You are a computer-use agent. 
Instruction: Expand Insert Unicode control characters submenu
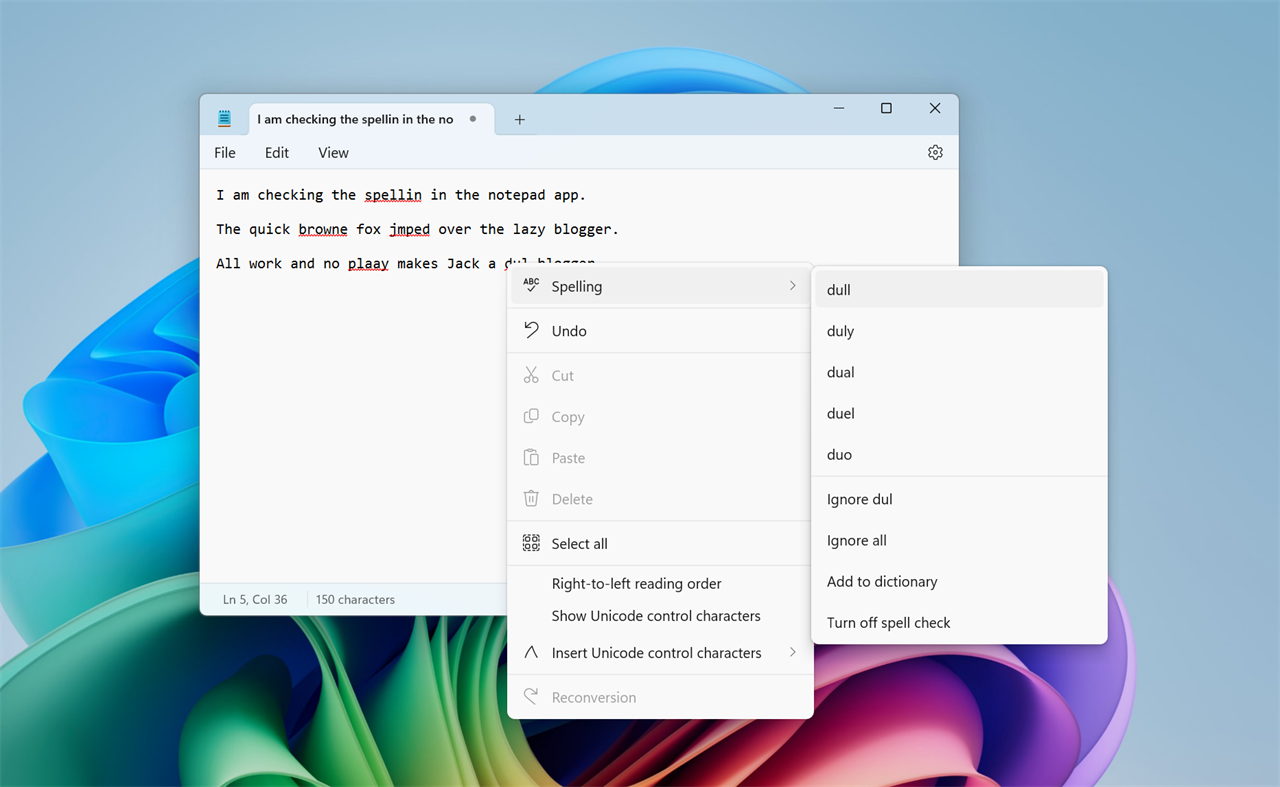[792, 652]
